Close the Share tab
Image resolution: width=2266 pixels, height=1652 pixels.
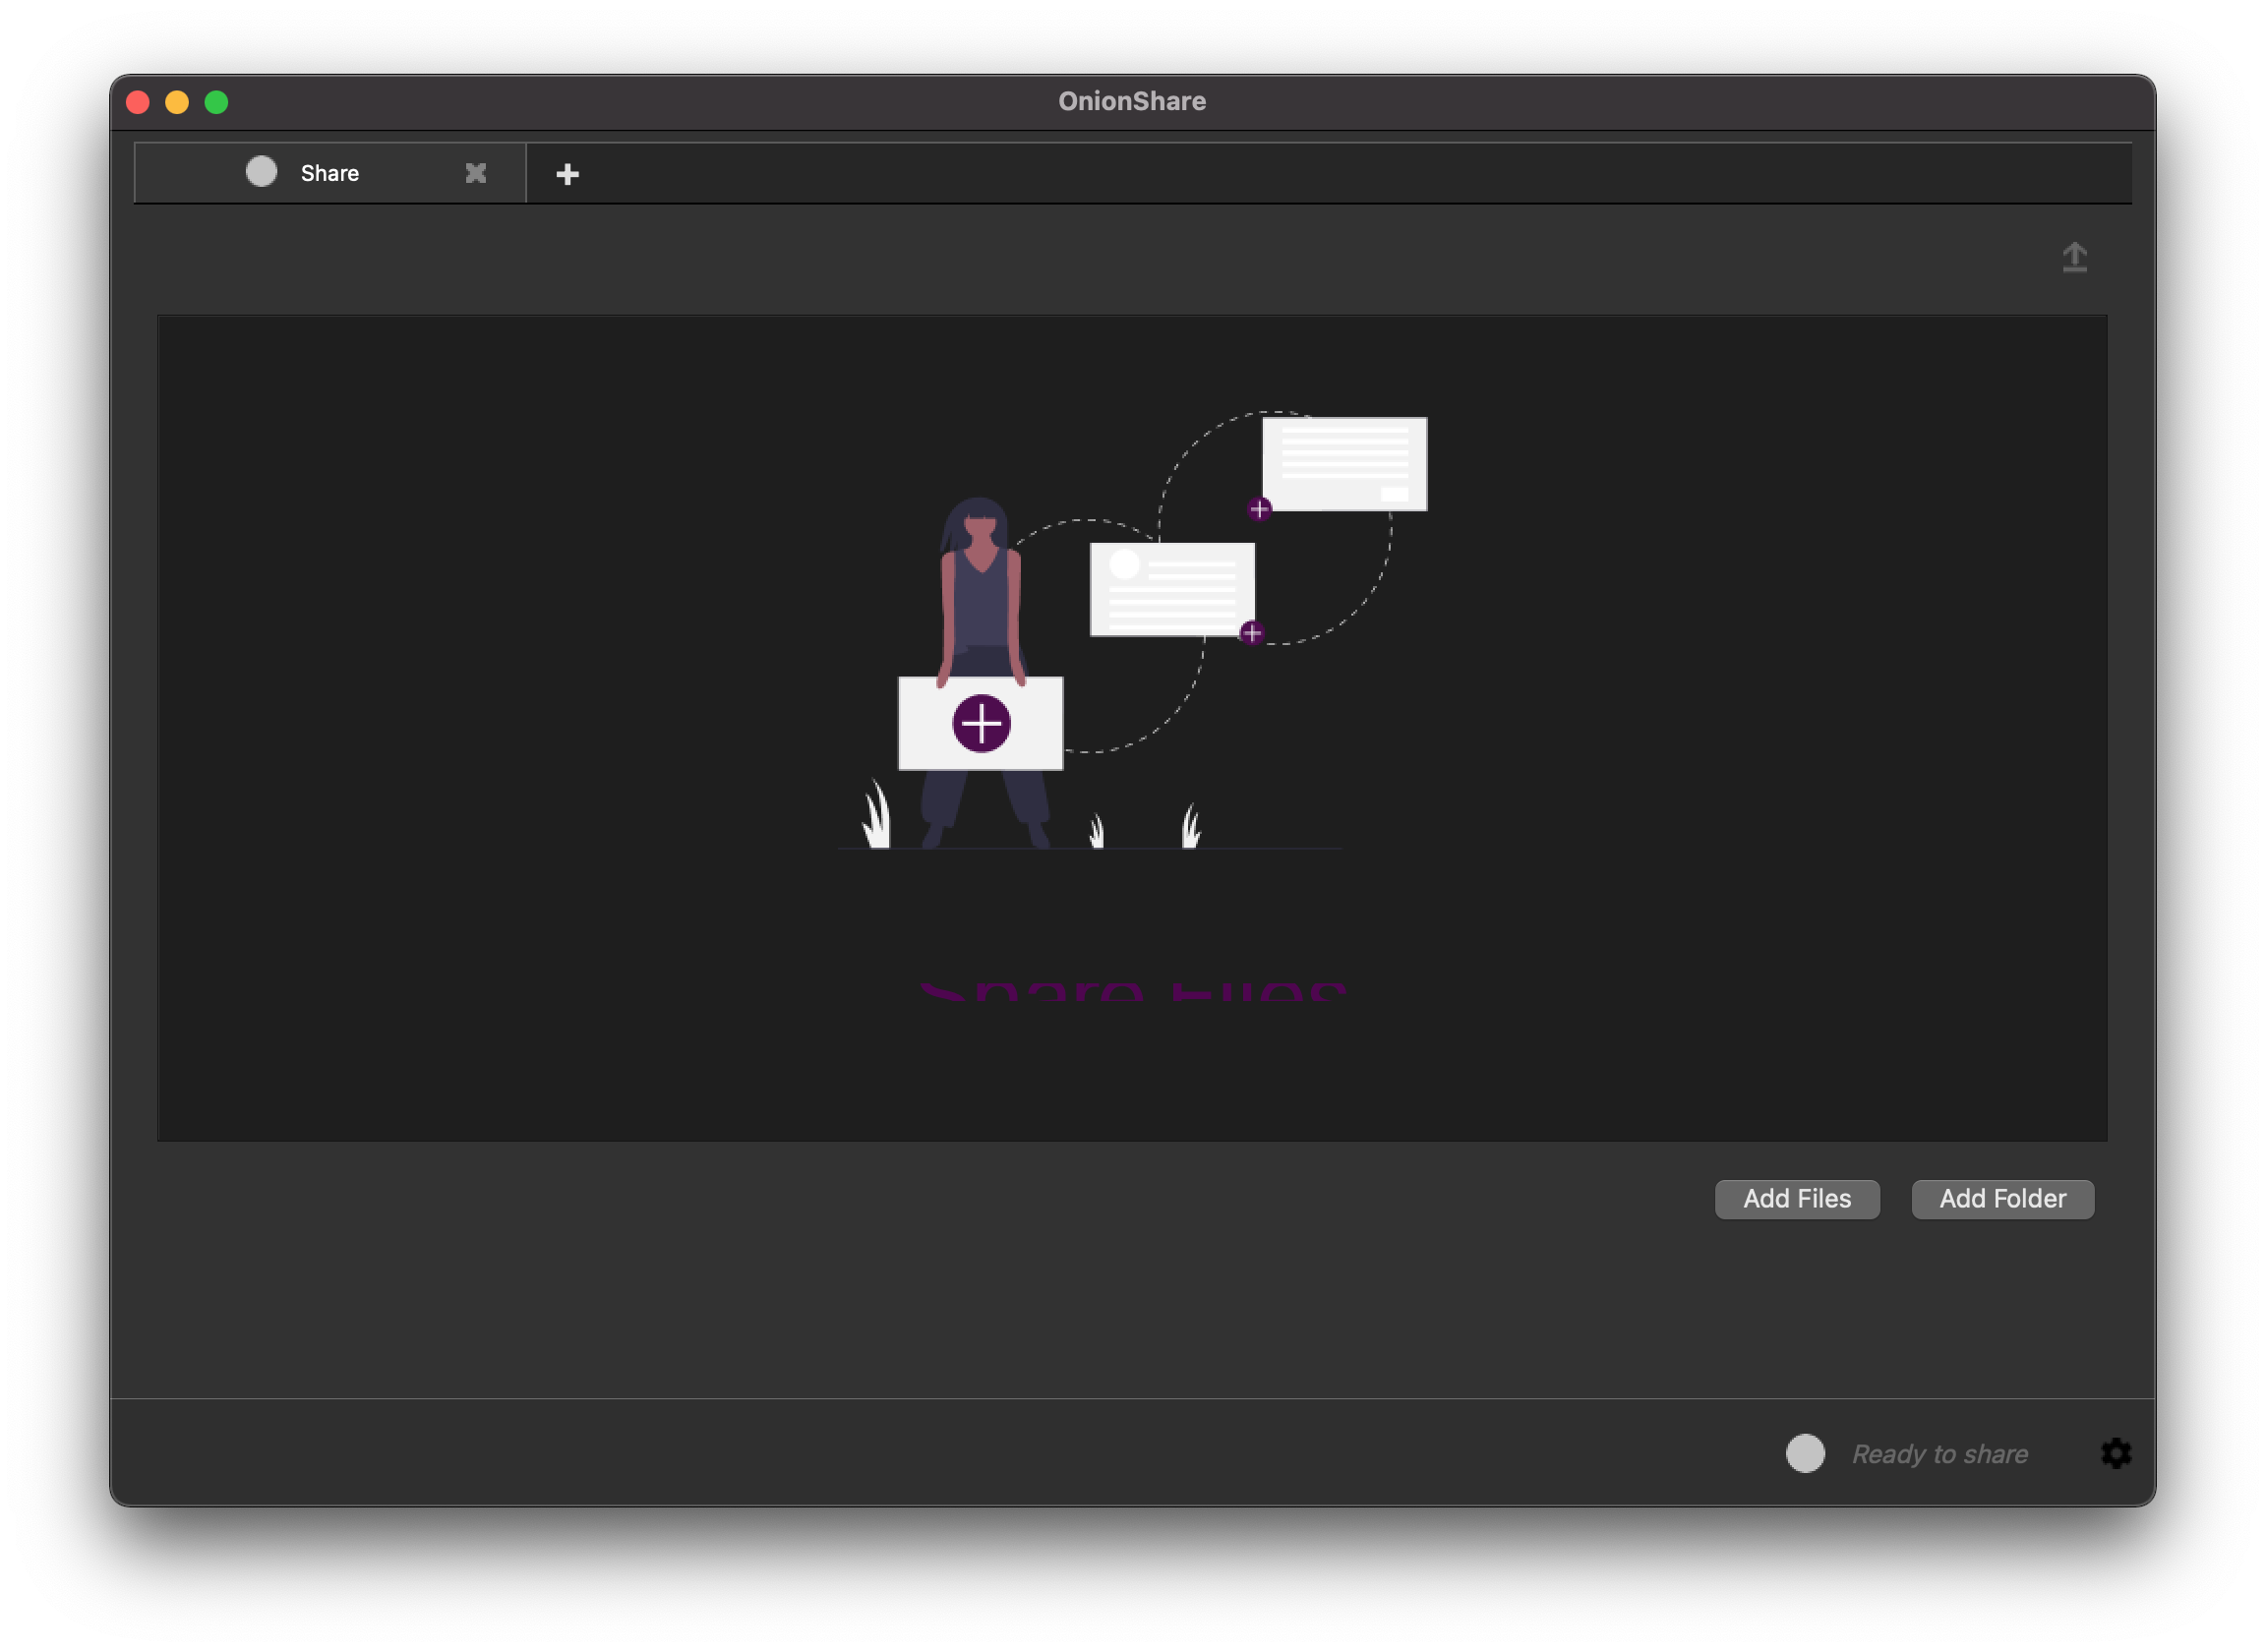[x=476, y=173]
